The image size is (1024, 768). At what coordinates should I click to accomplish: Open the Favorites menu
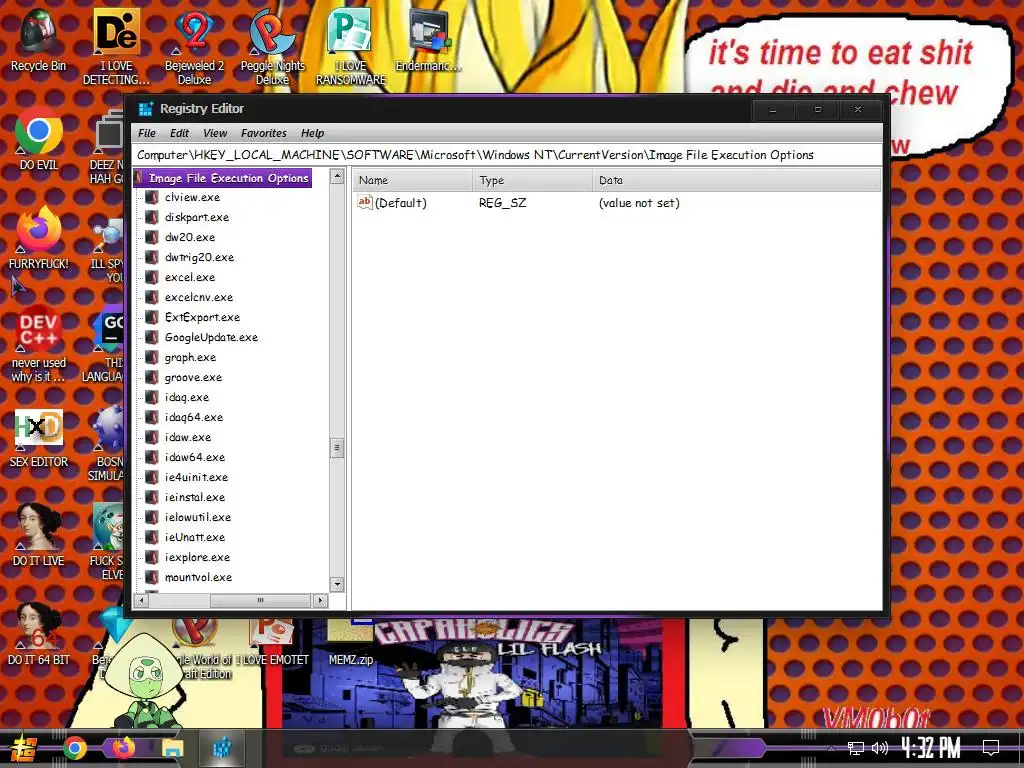coord(264,133)
